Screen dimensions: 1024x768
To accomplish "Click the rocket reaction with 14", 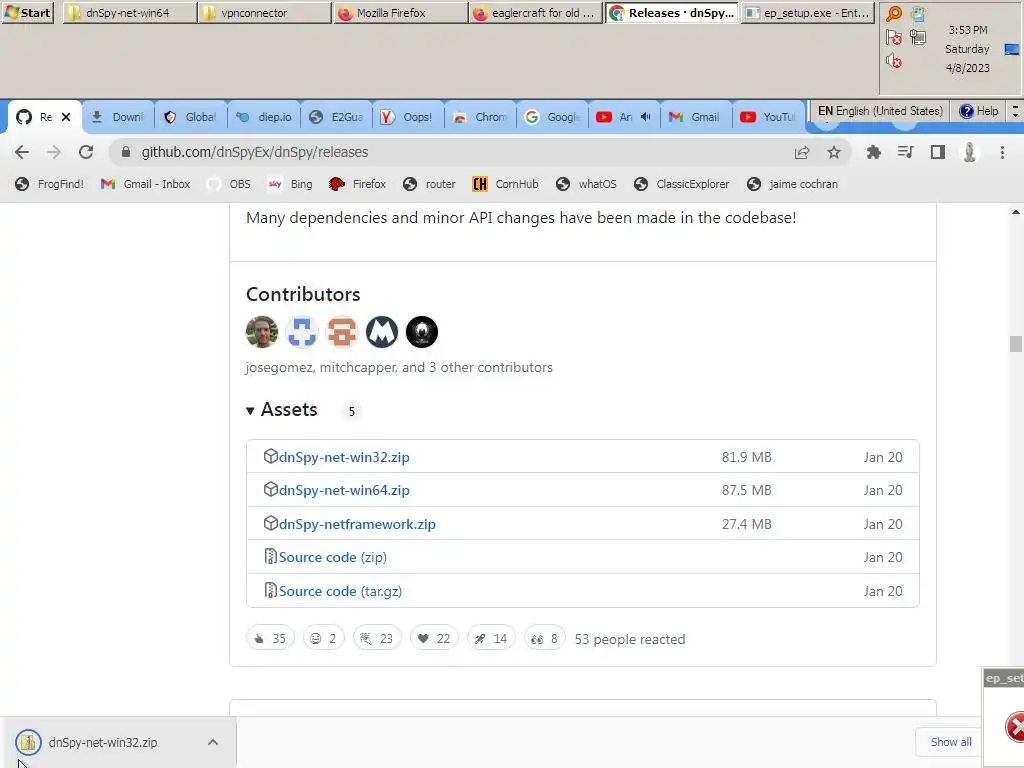I will coord(491,638).
